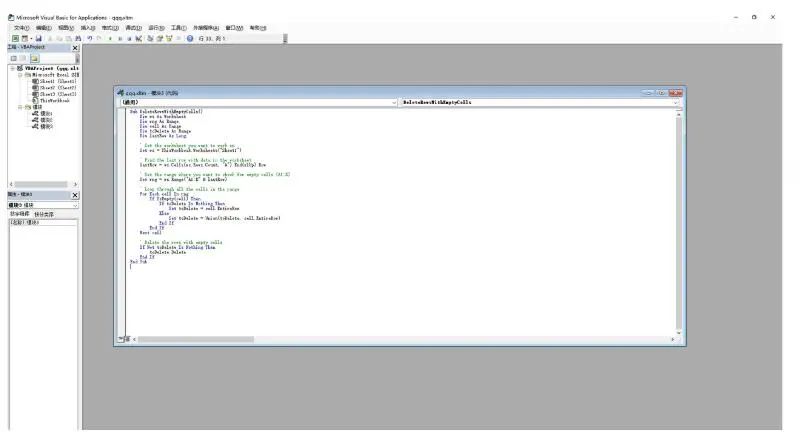Viewport: 809px width, 446px height.
Task: Click the Design Mode toolbar icon
Action: coord(141,38)
